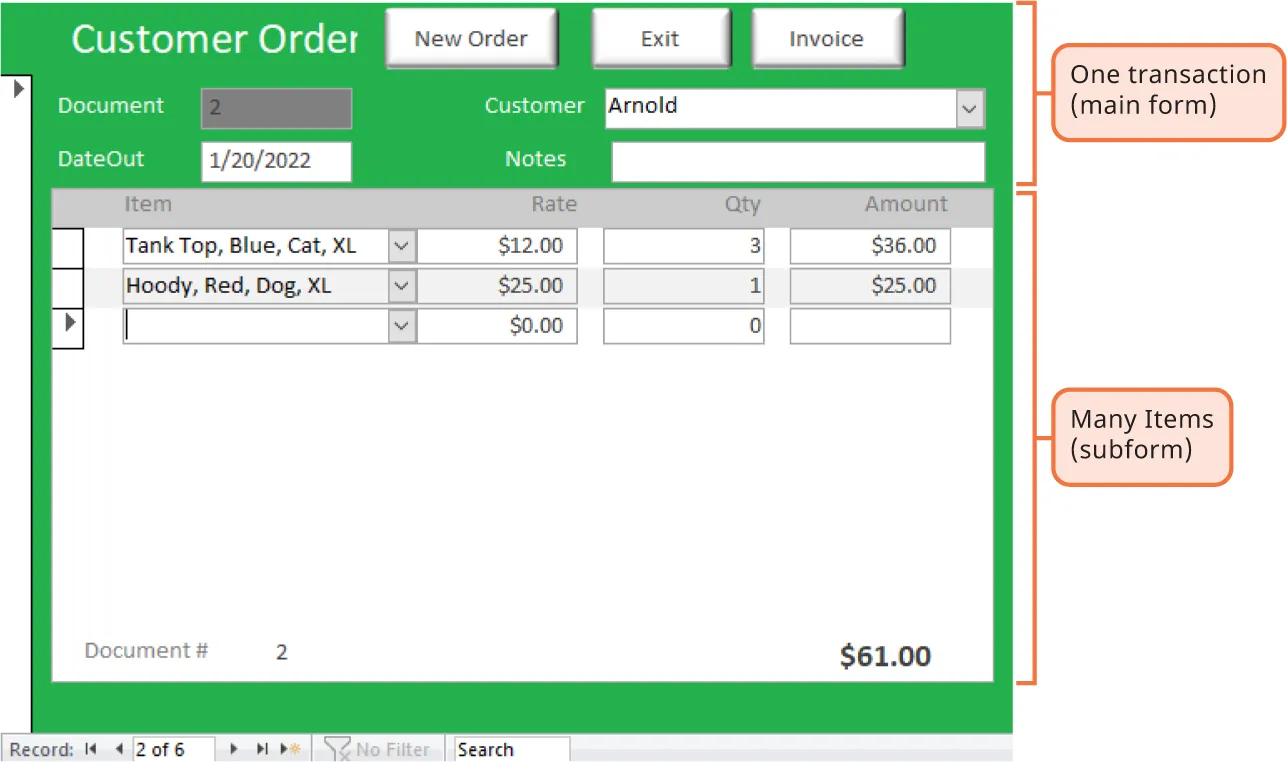Move to the previous record
Viewport: 1287px width, 762px height.
[118, 749]
